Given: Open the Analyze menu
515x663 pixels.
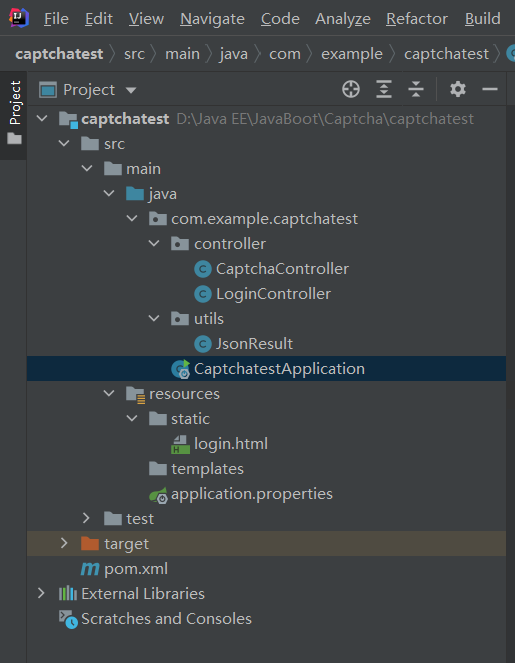Looking at the screenshot, I should (343, 19).
